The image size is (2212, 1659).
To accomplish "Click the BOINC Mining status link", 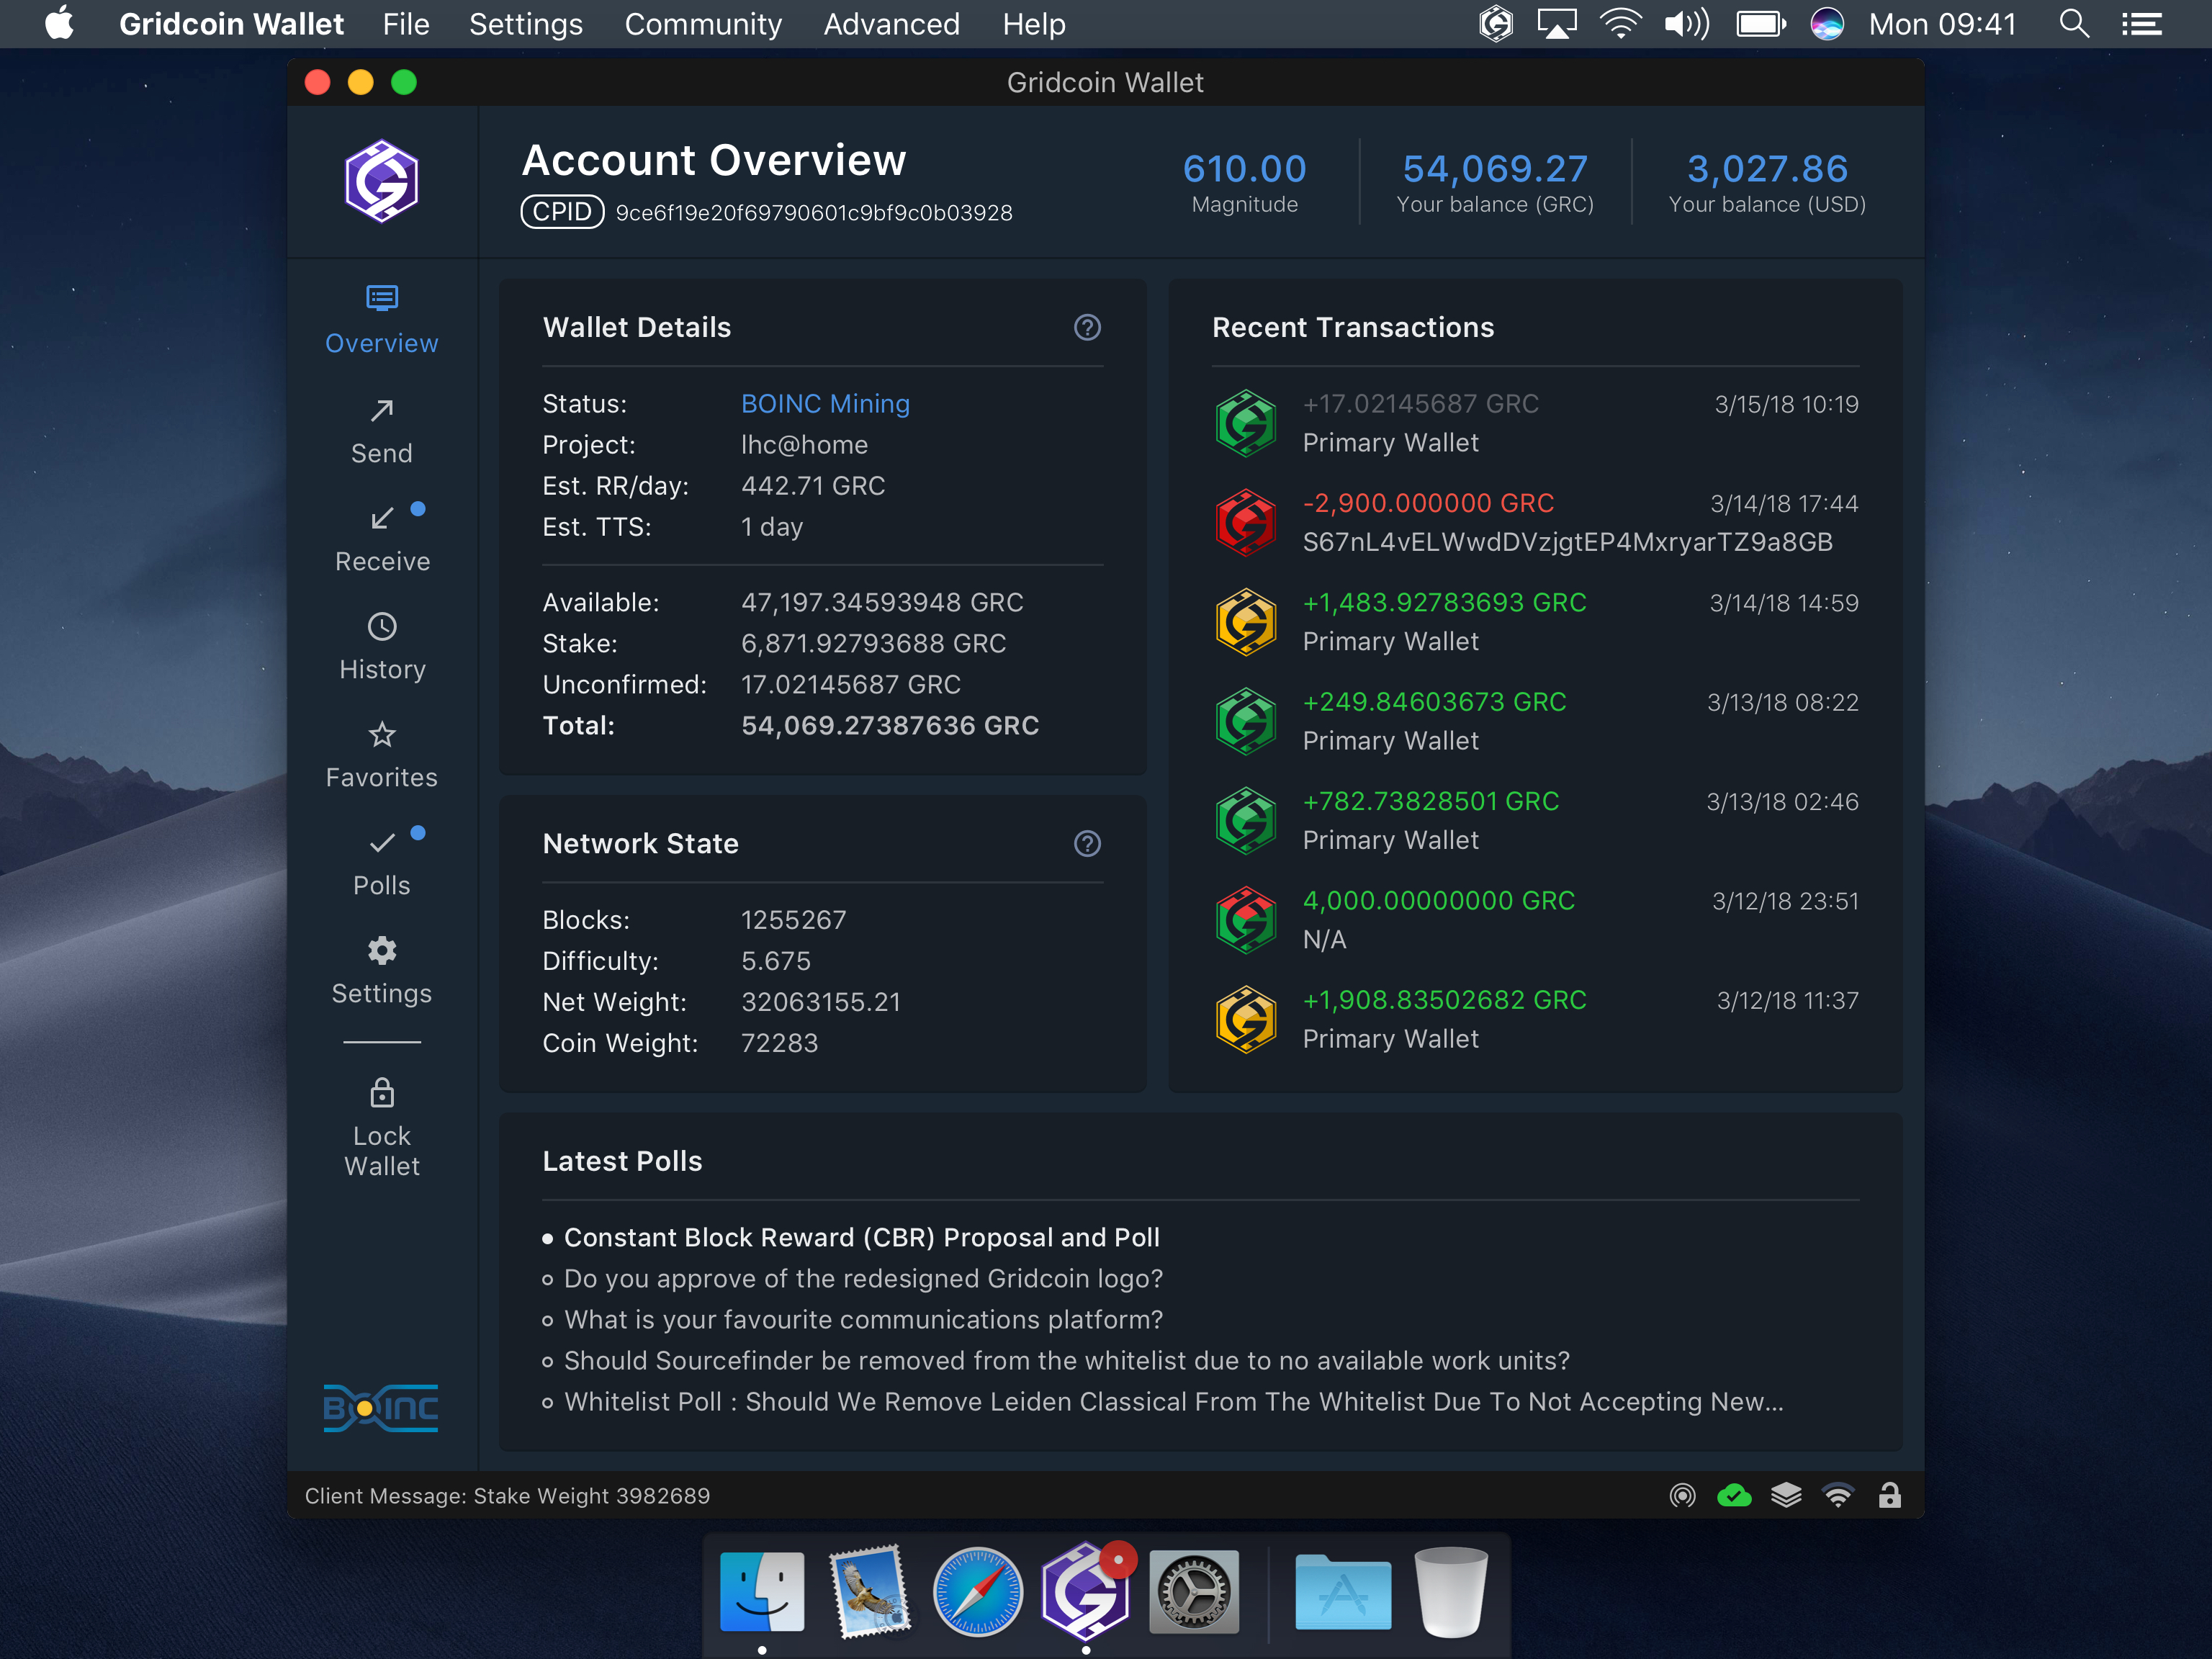I will (825, 404).
